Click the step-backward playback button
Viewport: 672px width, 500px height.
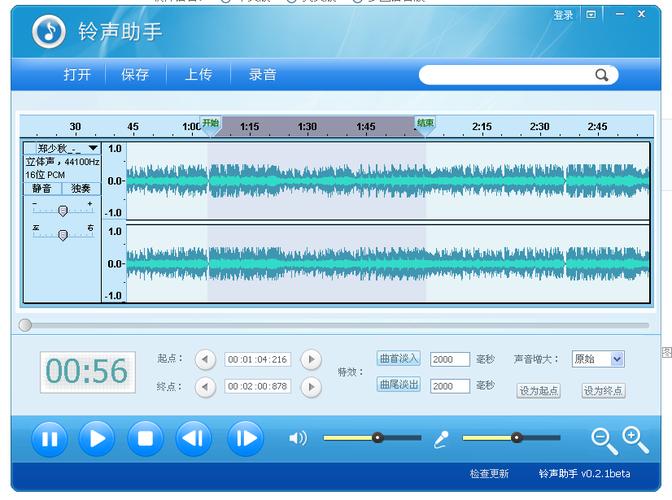coord(193,439)
